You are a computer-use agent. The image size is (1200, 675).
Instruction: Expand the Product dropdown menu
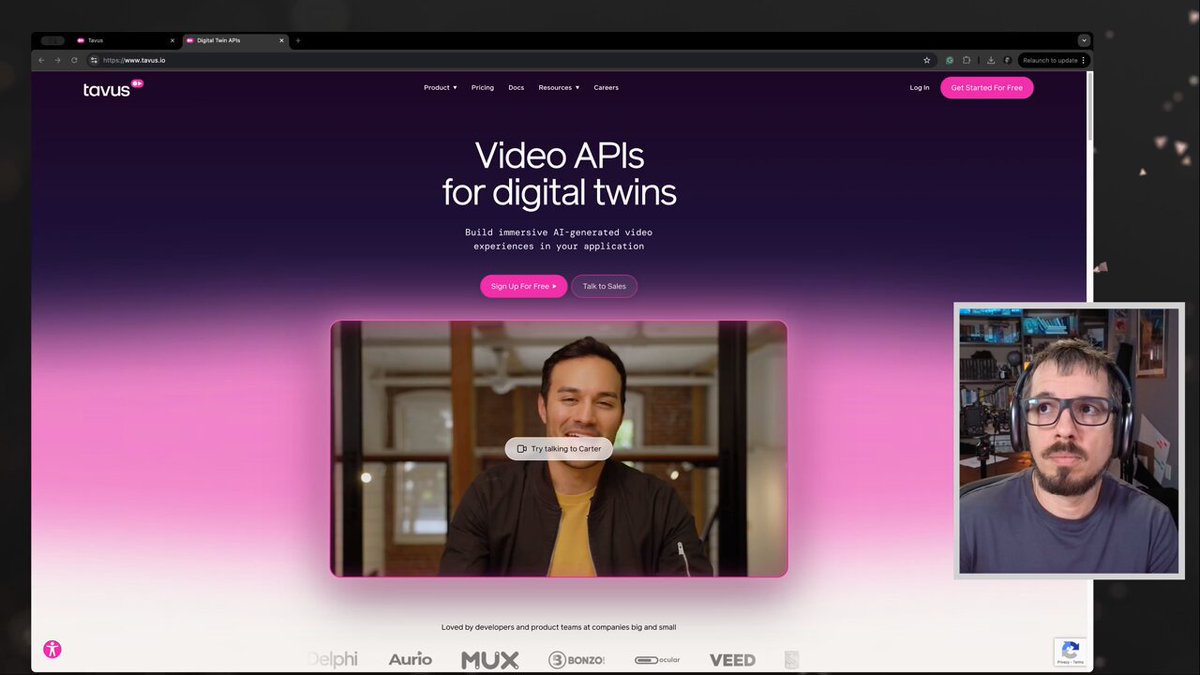coord(440,88)
